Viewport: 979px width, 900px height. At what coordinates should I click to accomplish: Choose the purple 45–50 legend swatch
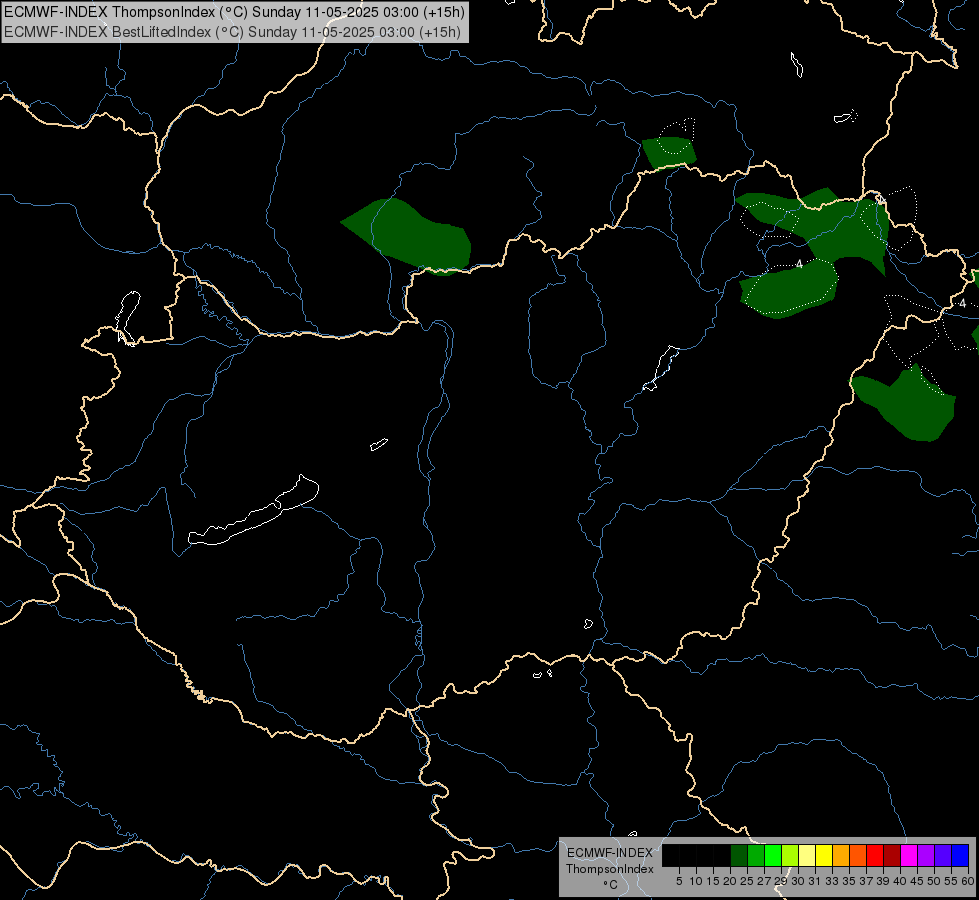click(x=926, y=855)
